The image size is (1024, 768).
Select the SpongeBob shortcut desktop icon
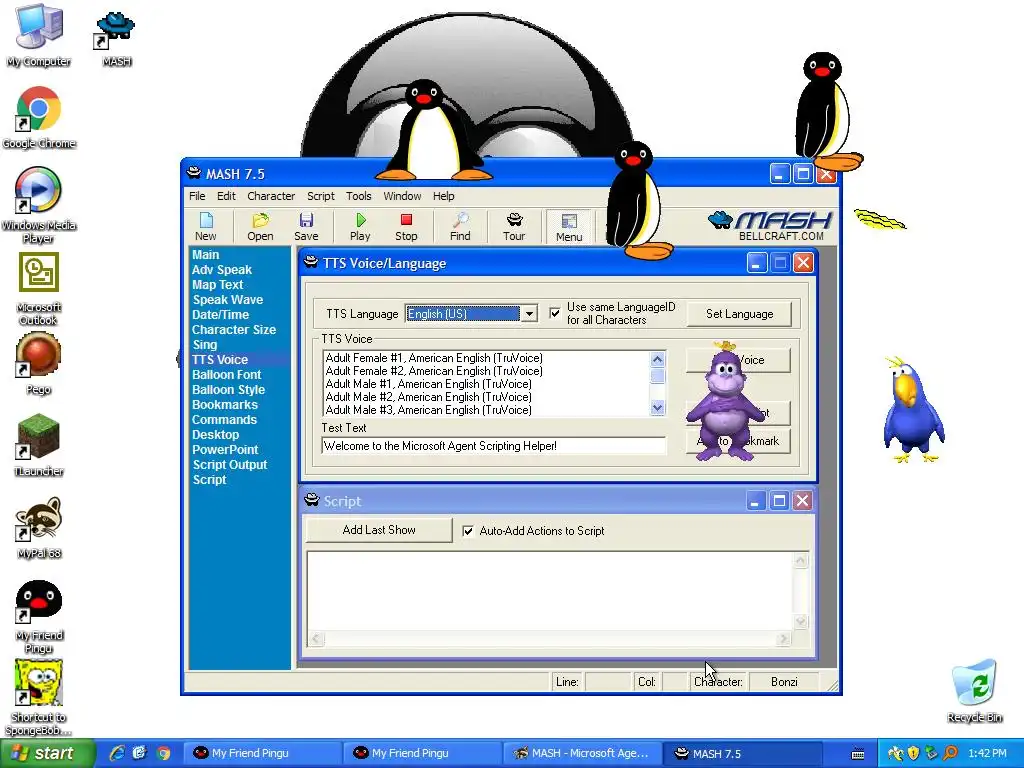point(39,697)
